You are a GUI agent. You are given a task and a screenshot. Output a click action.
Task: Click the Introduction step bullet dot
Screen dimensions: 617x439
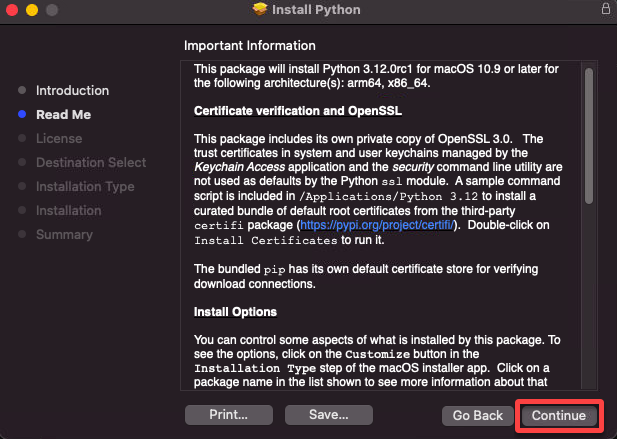tap(22, 90)
